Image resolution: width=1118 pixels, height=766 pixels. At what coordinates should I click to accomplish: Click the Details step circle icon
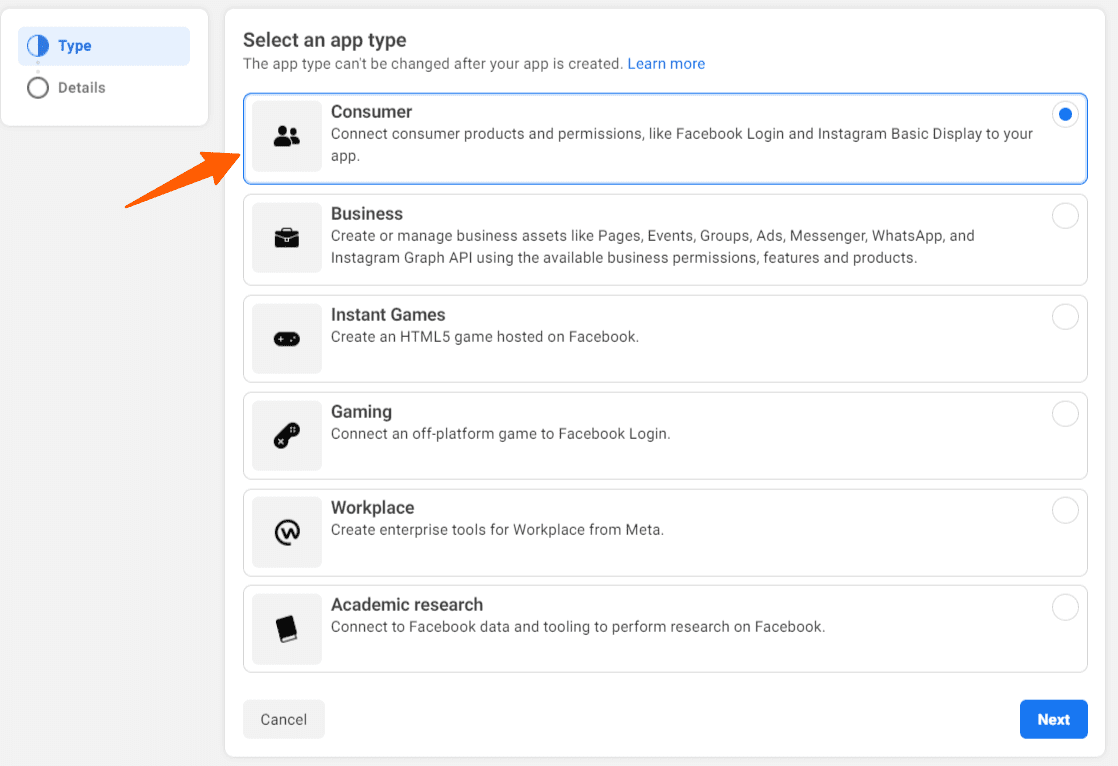[38, 87]
